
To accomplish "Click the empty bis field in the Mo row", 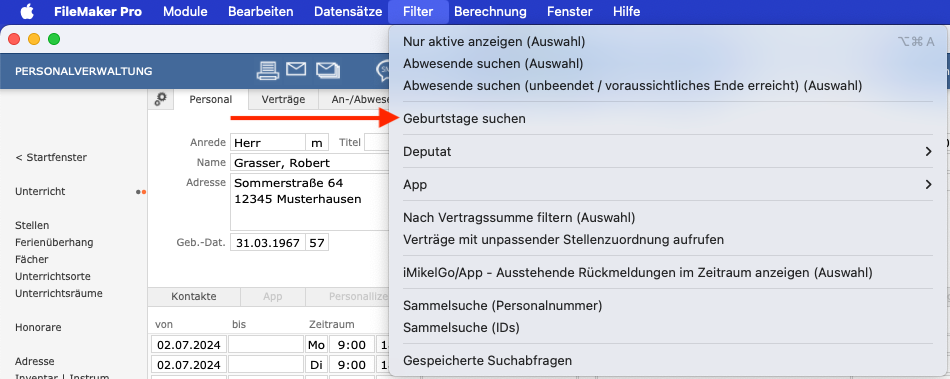I will click(x=266, y=345).
